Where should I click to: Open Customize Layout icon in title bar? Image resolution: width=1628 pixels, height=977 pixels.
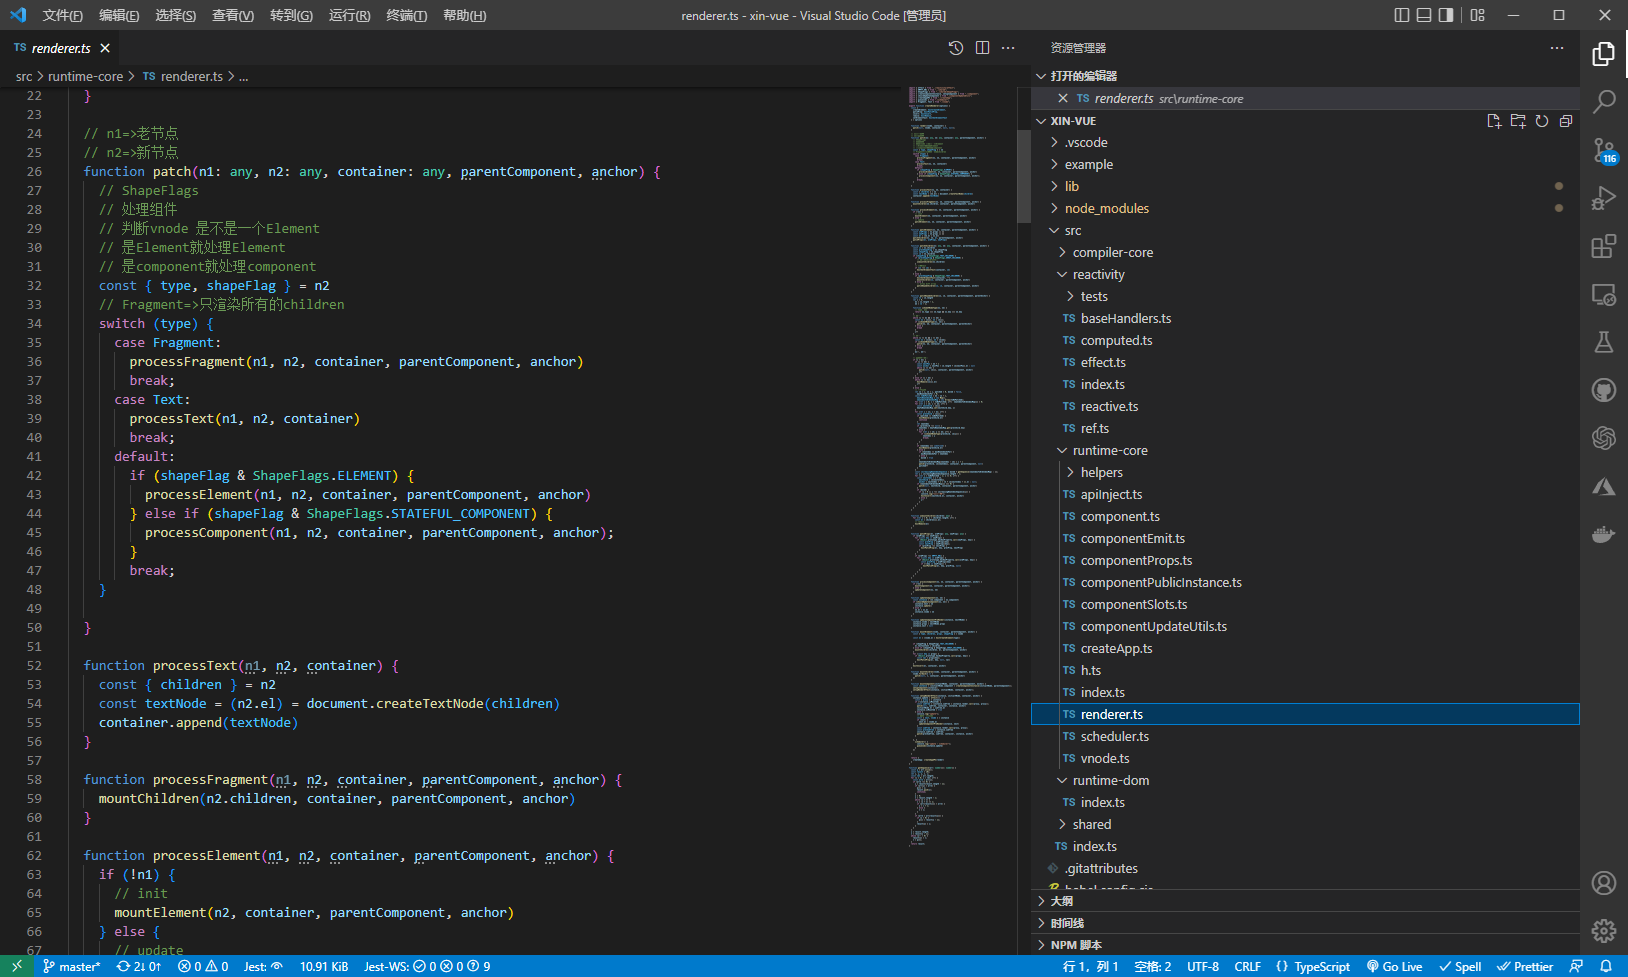pos(1478,15)
